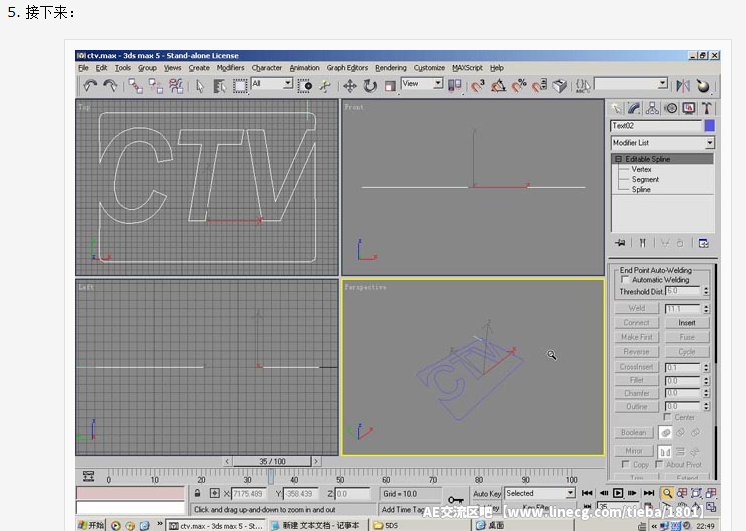The height and width of the screenshot is (531, 746).
Task: Switch to Display command panel tab
Action: (689, 108)
